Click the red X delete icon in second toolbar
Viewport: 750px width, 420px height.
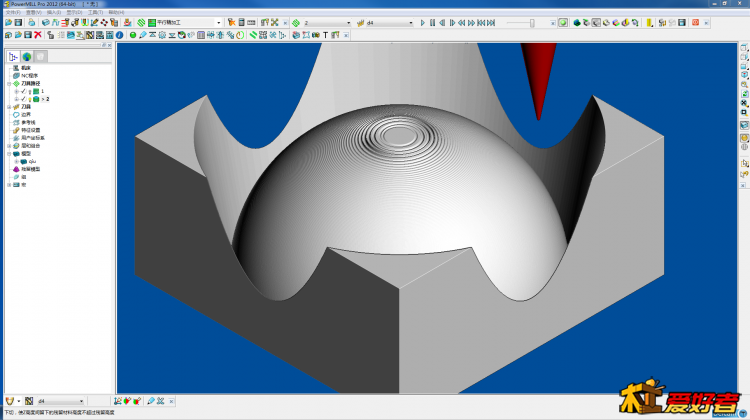pos(38,35)
